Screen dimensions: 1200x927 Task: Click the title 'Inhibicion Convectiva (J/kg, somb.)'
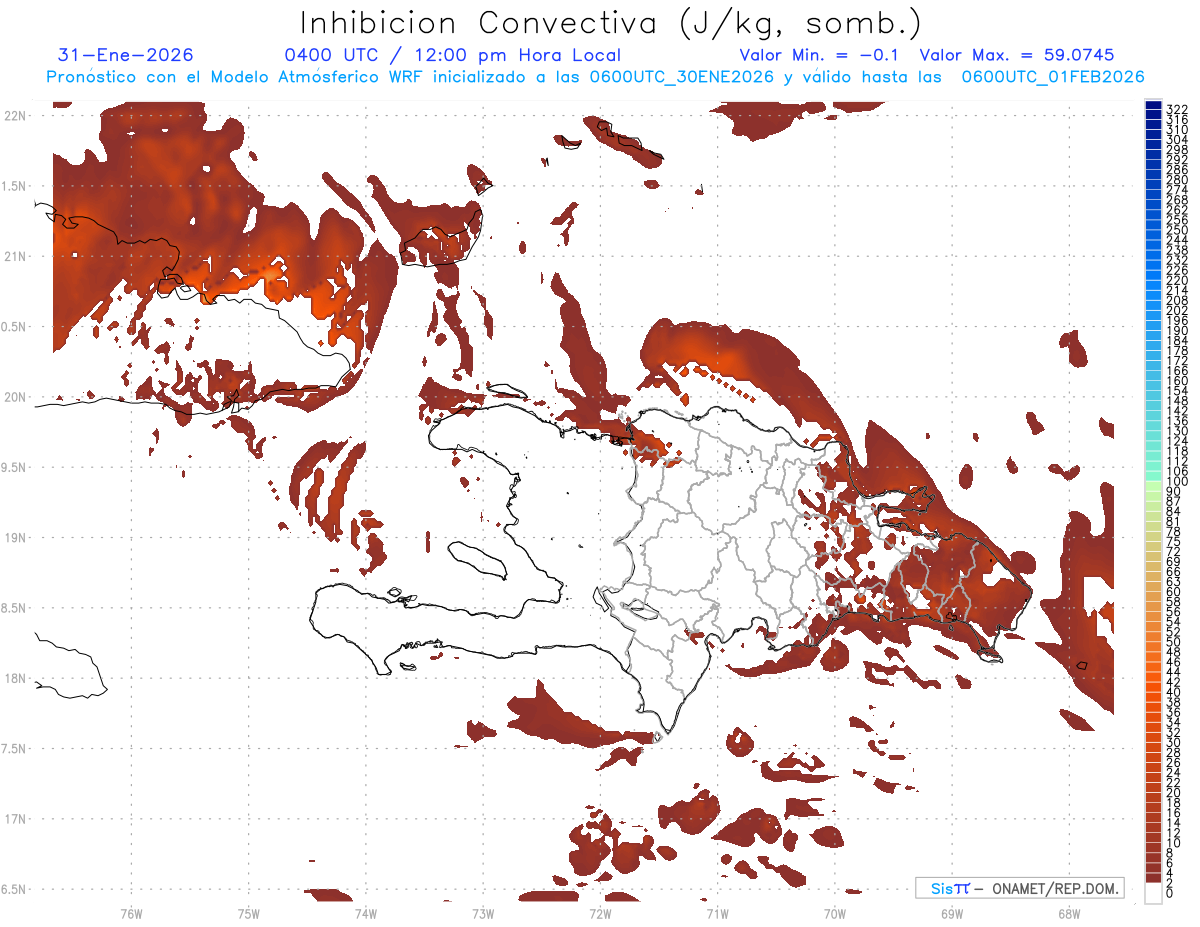point(611,24)
